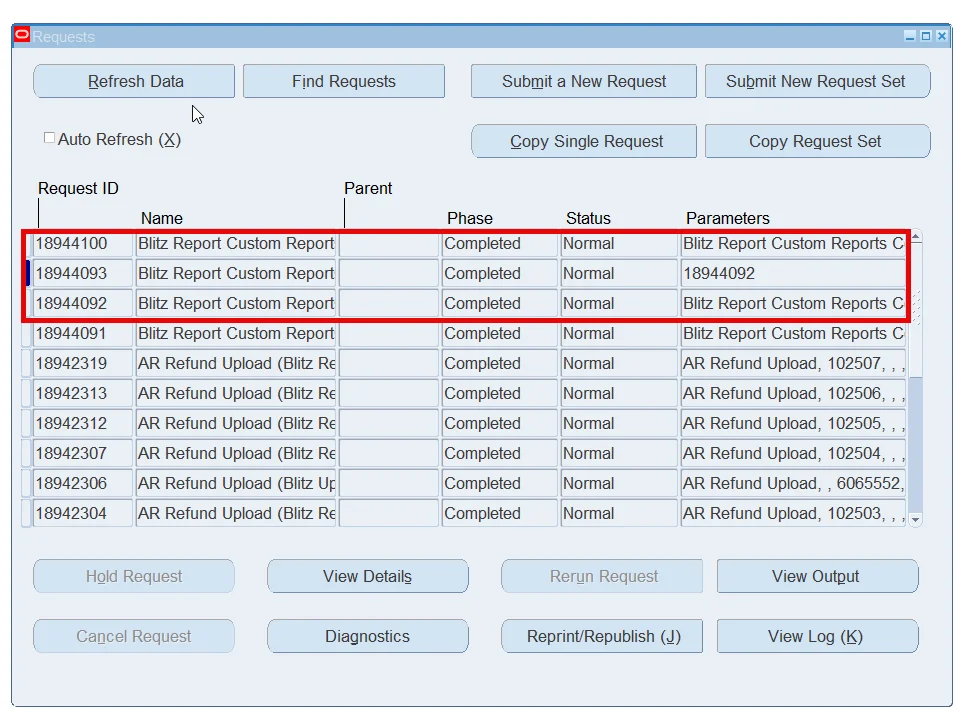
Task: Click the Parameters cell showing 18944092
Action: pos(793,273)
